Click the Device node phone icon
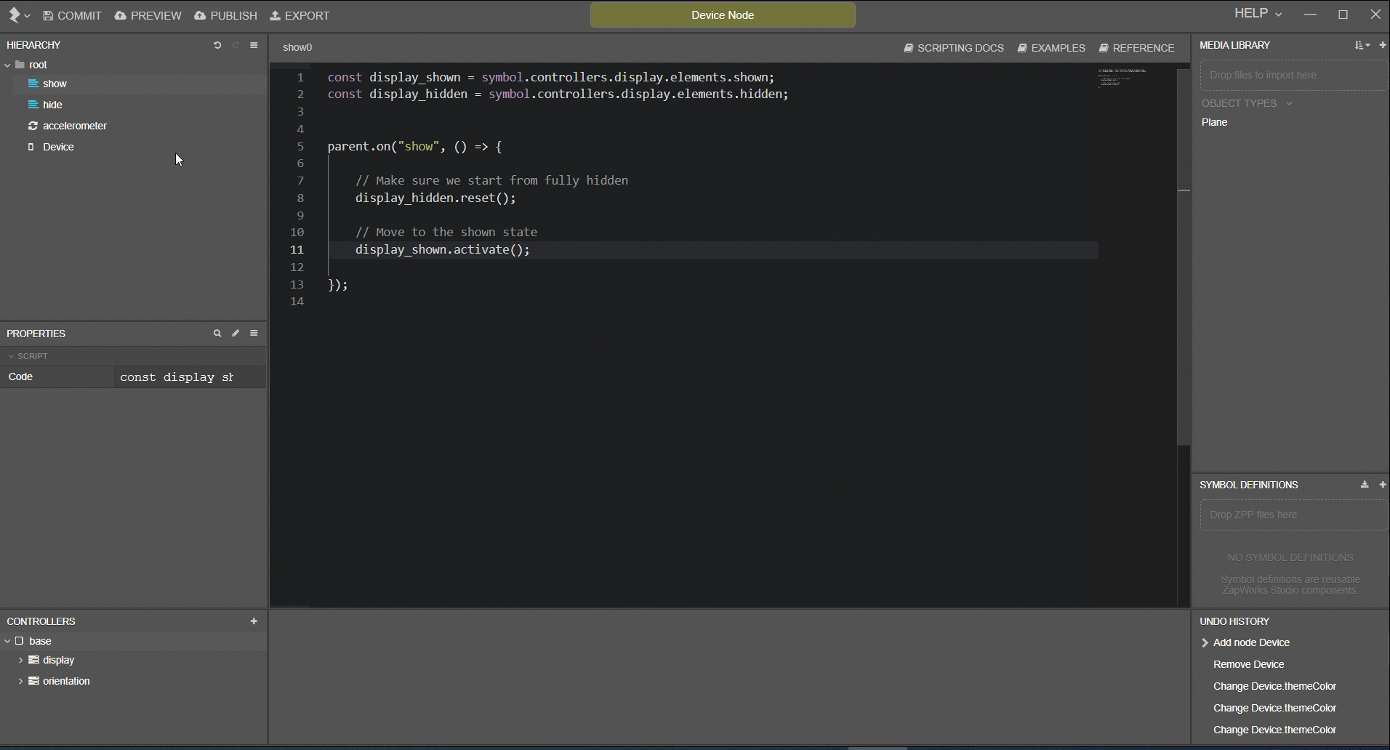Viewport: 1390px width, 750px height. [x=31, y=146]
